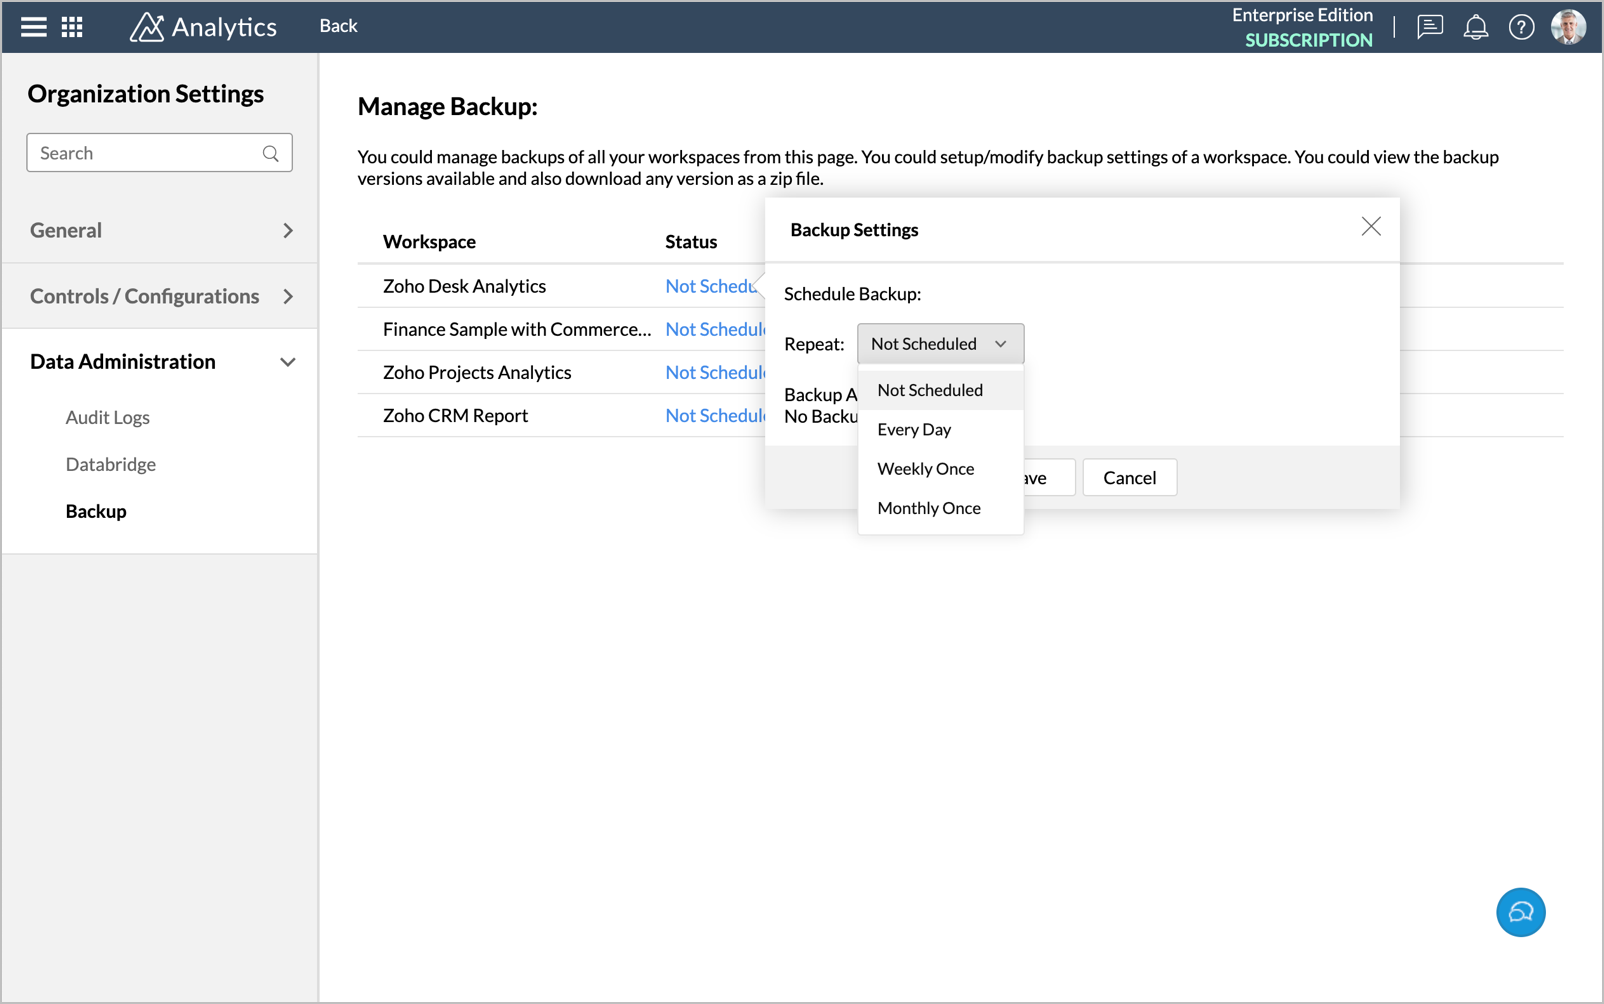Image resolution: width=1604 pixels, height=1004 pixels.
Task: Open the apps grid launcher
Action: (72, 27)
